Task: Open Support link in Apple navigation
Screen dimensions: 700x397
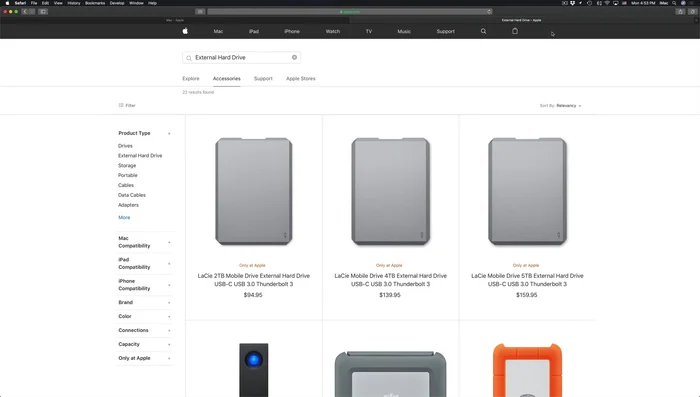Action: [x=446, y=31]
